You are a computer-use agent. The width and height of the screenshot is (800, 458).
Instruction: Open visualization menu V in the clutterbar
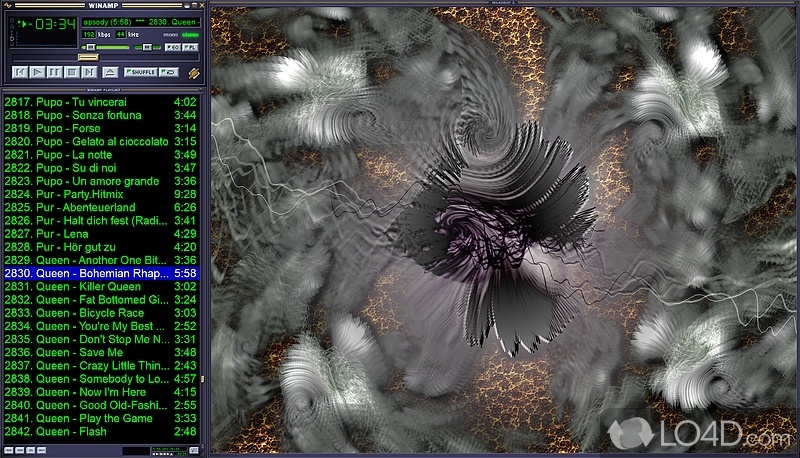pos(12,44)
